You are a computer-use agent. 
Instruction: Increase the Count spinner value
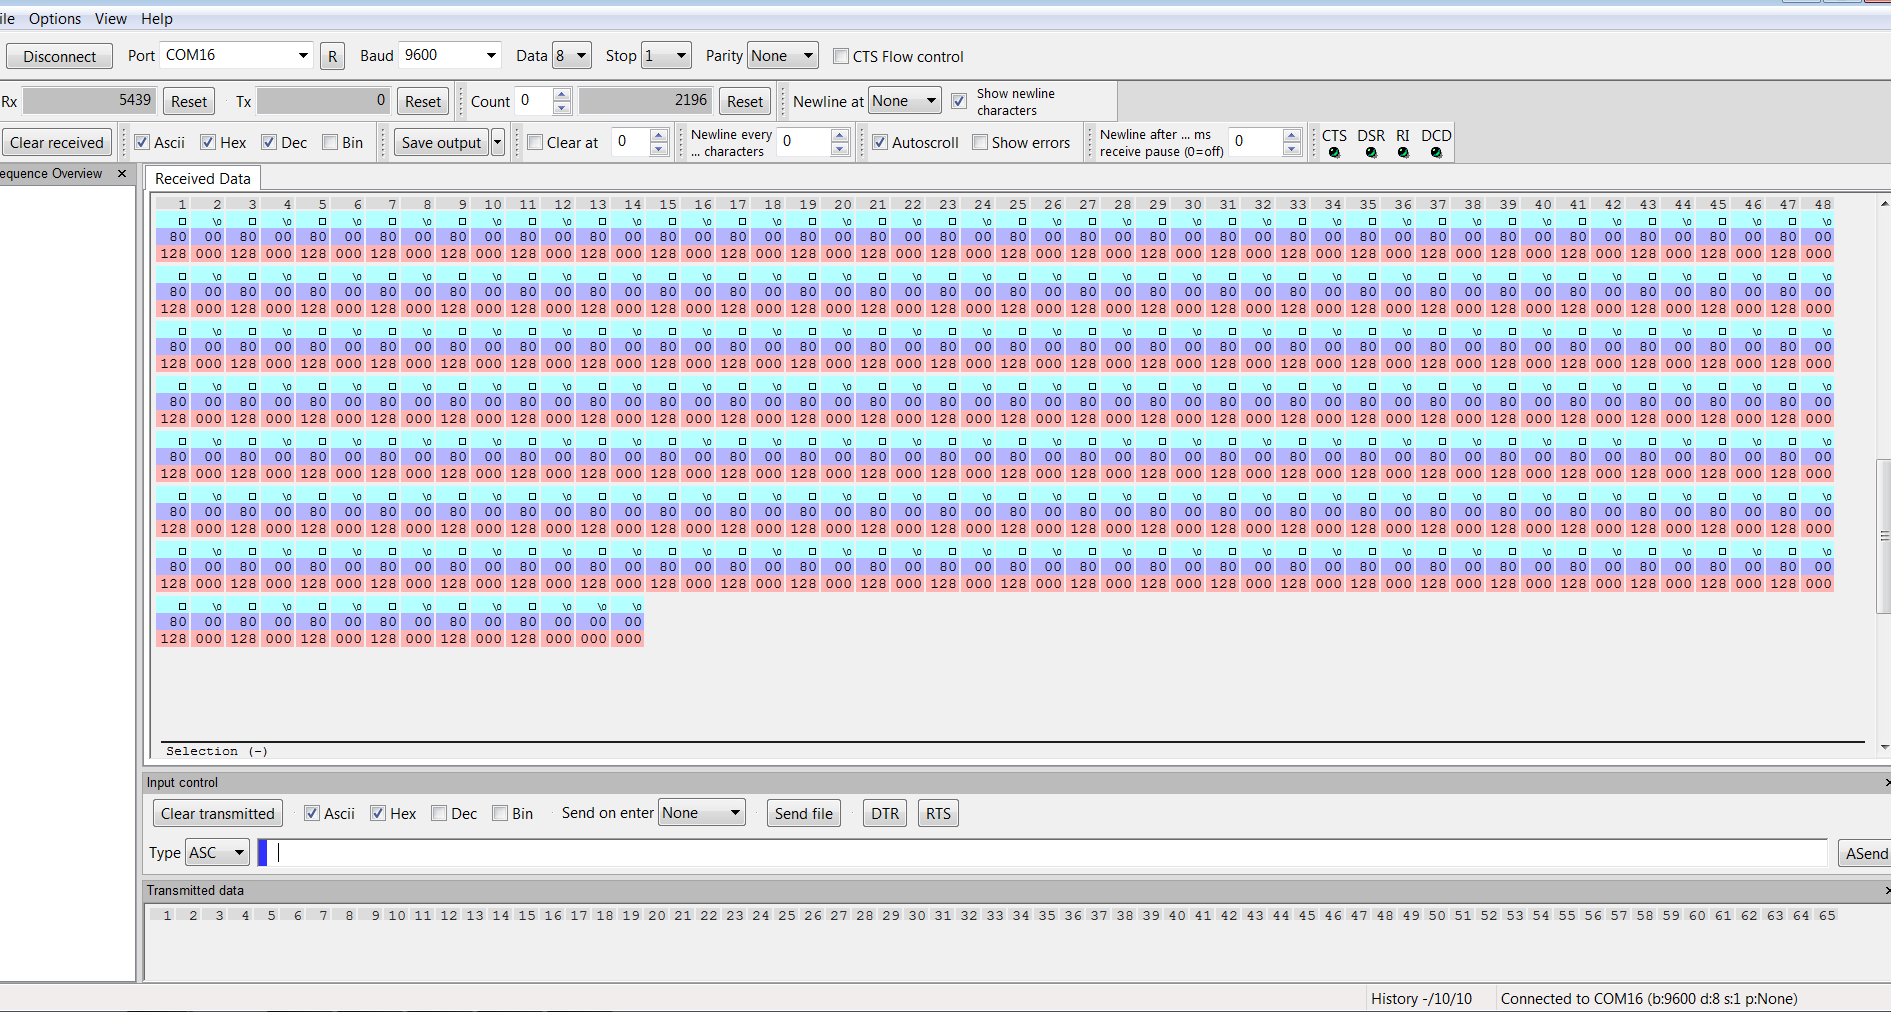coord(561,95)
